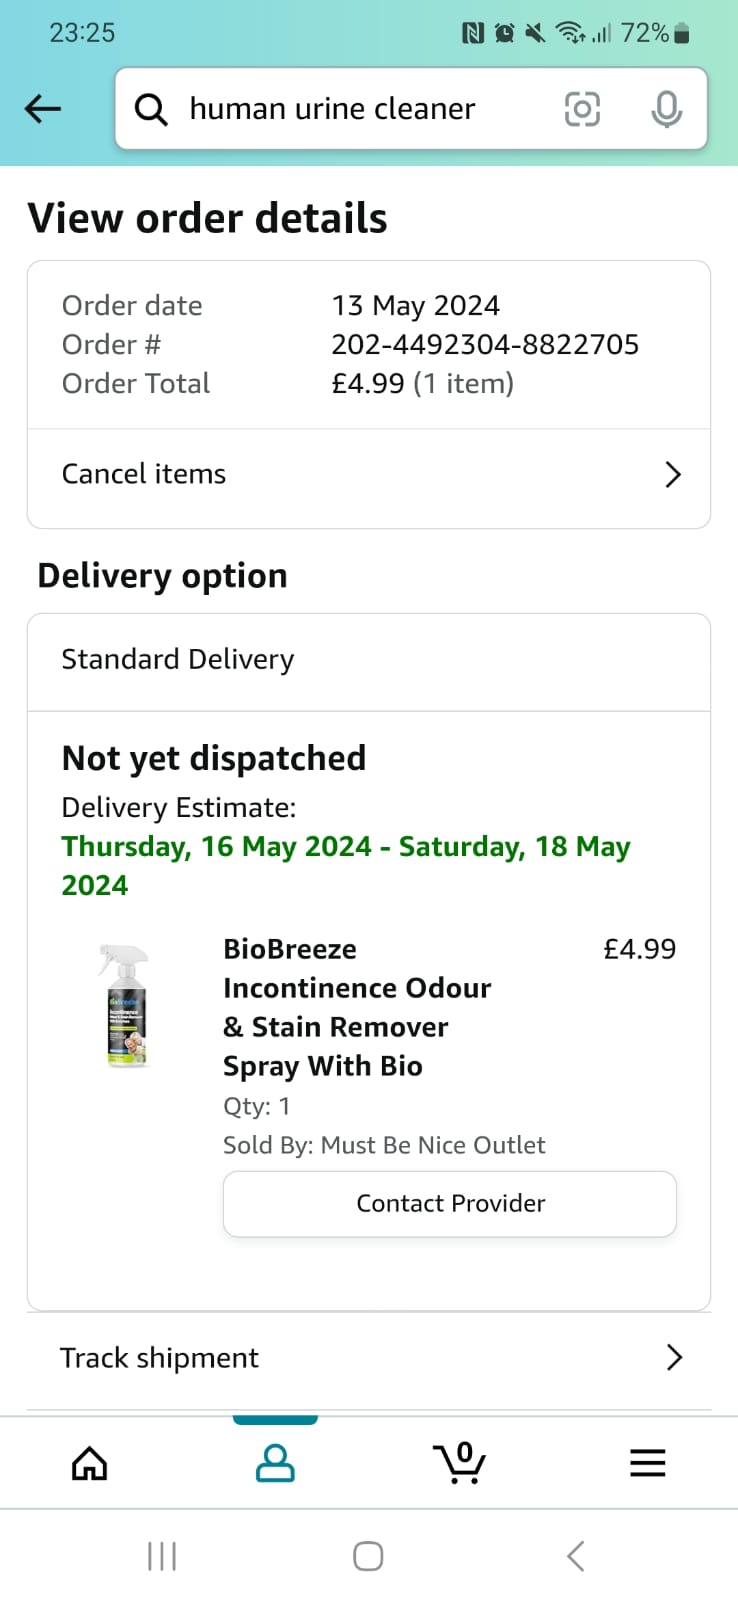Expand Track shipment chevron arrow
The width and height of the screenshot is (738, 1600).
[x=674, y=1357]
